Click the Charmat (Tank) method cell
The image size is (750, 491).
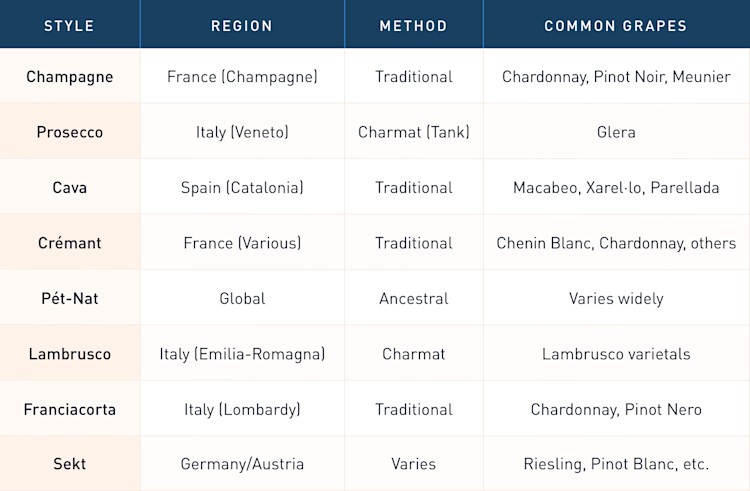(414, 132)
